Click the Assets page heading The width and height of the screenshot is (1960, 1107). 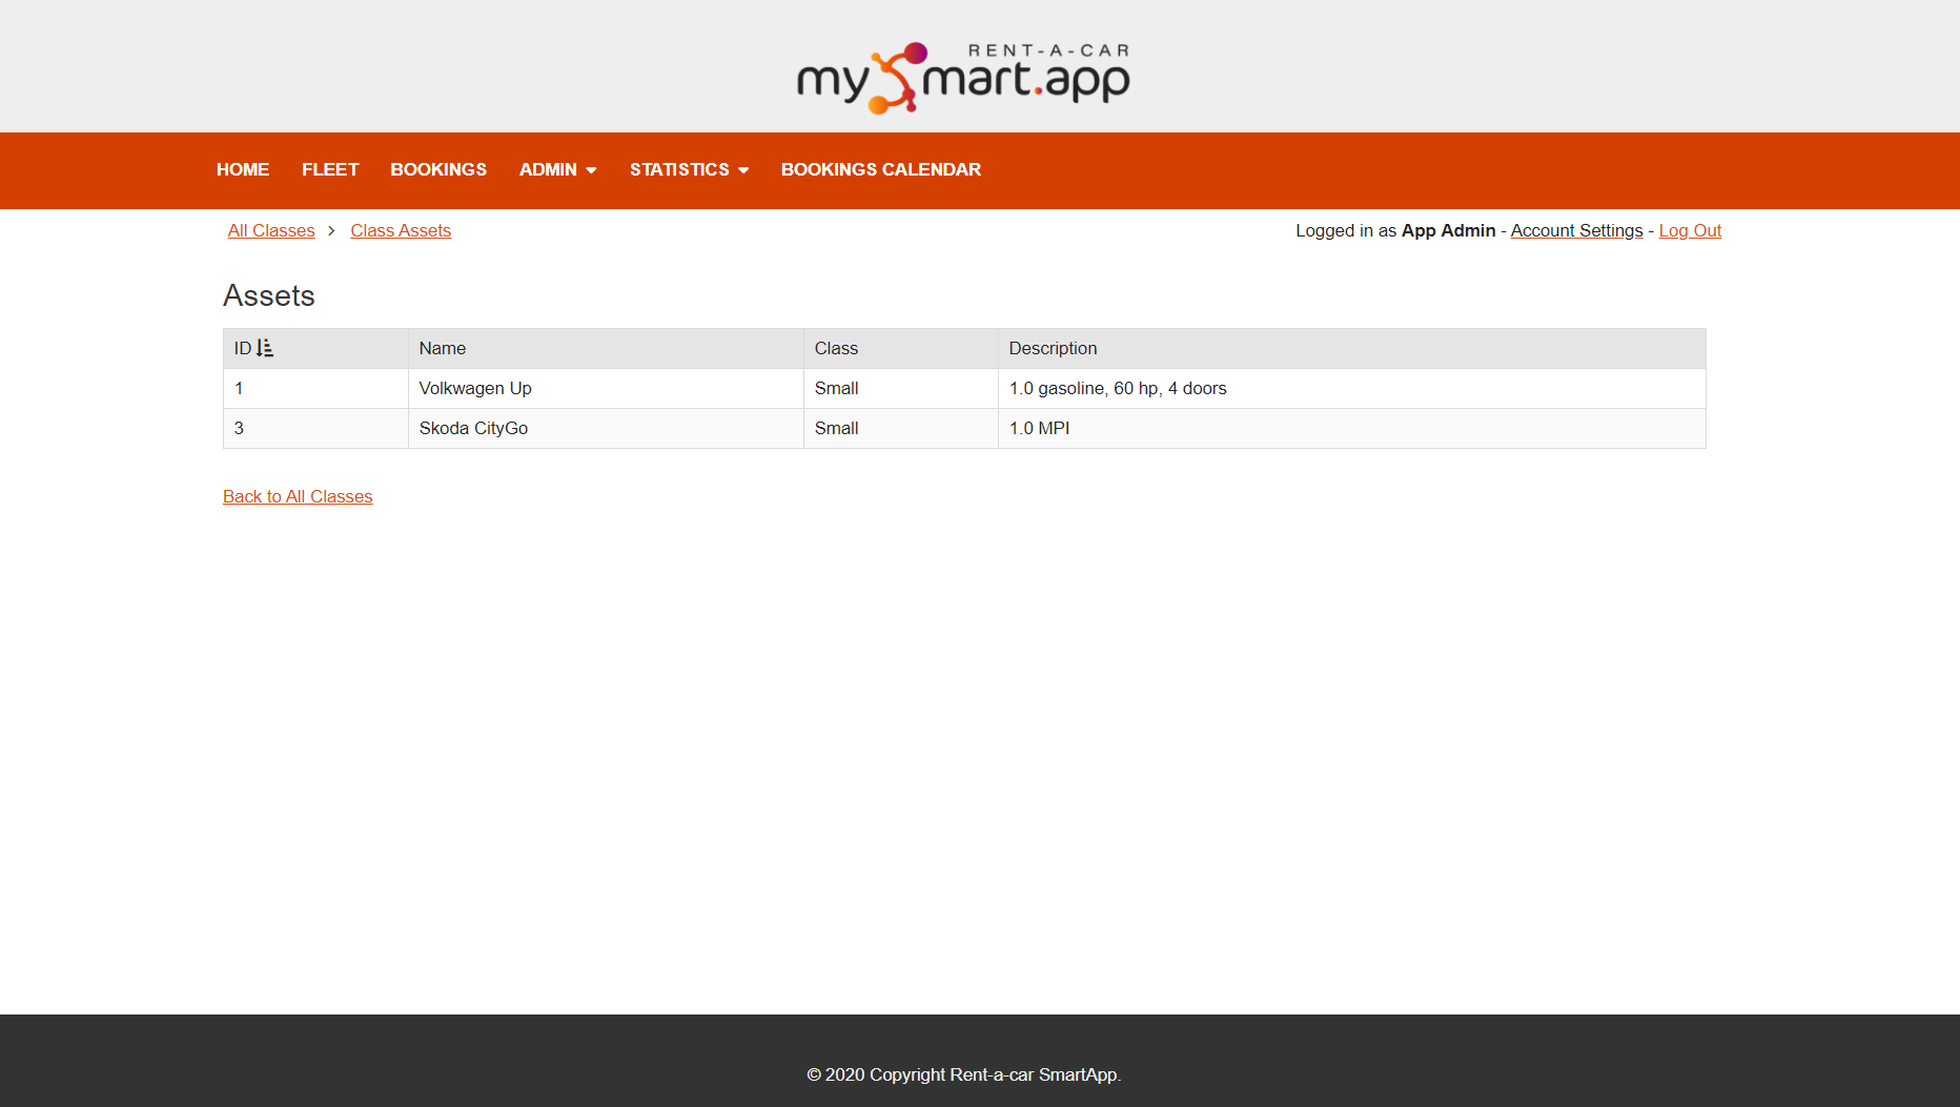point(269,295)
